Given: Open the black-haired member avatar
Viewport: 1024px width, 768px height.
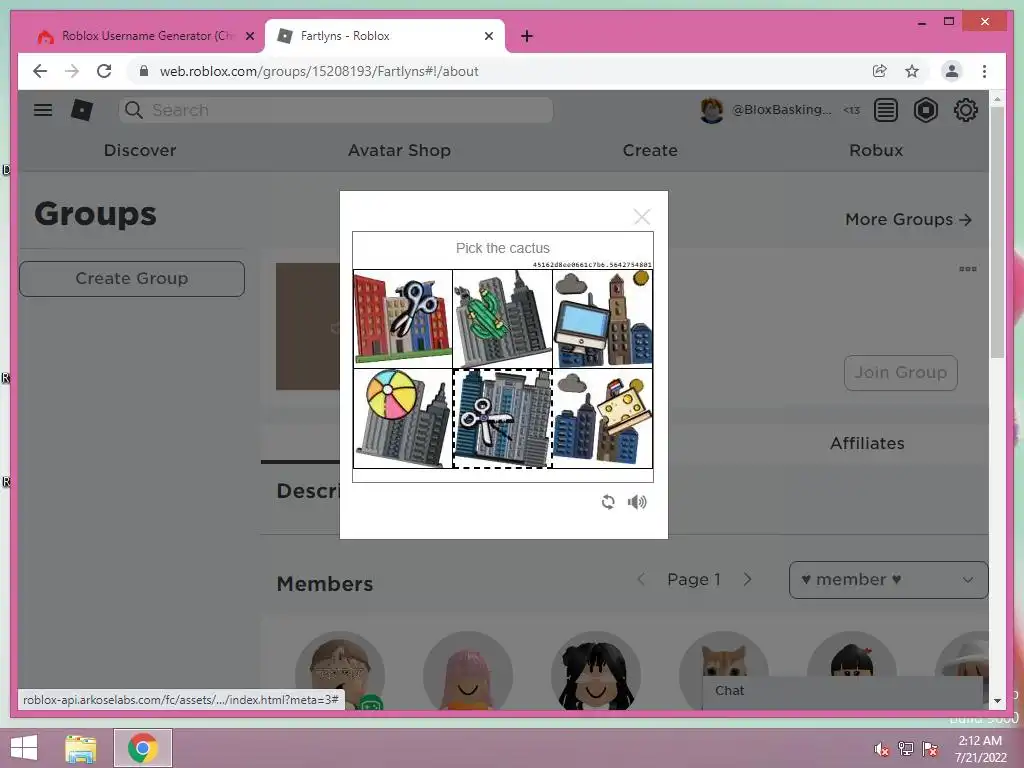Looking at the screenshot, I should [x=596, y=671].
